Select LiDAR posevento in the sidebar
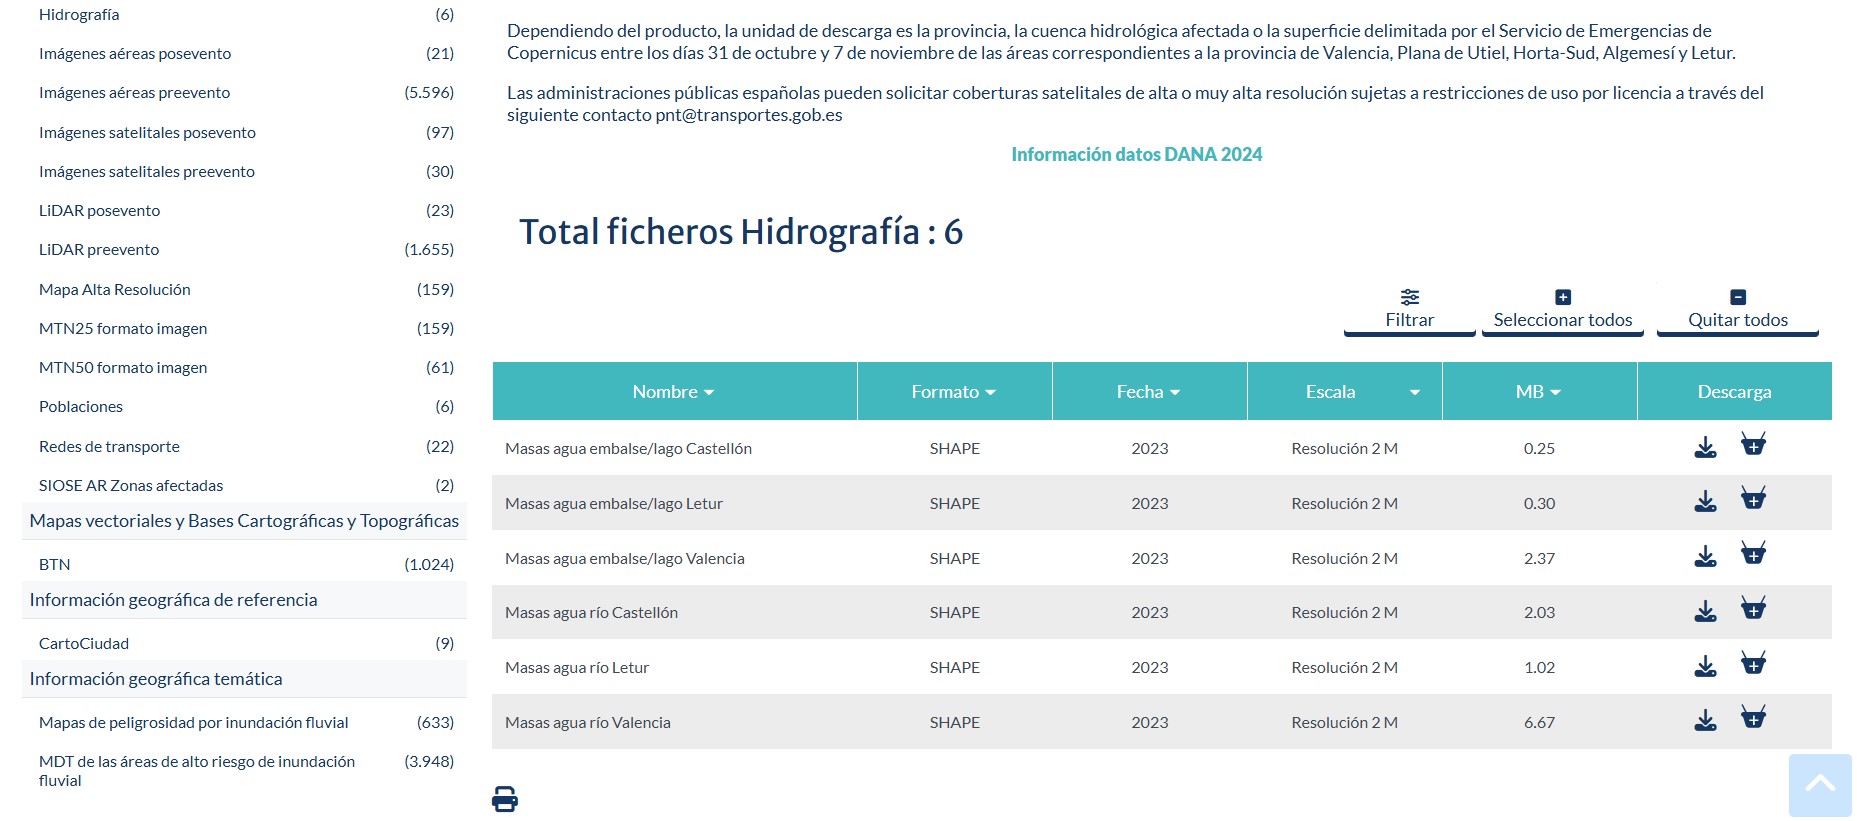The height and width of the screenshot is (821, 1857). tap(100, 211)
